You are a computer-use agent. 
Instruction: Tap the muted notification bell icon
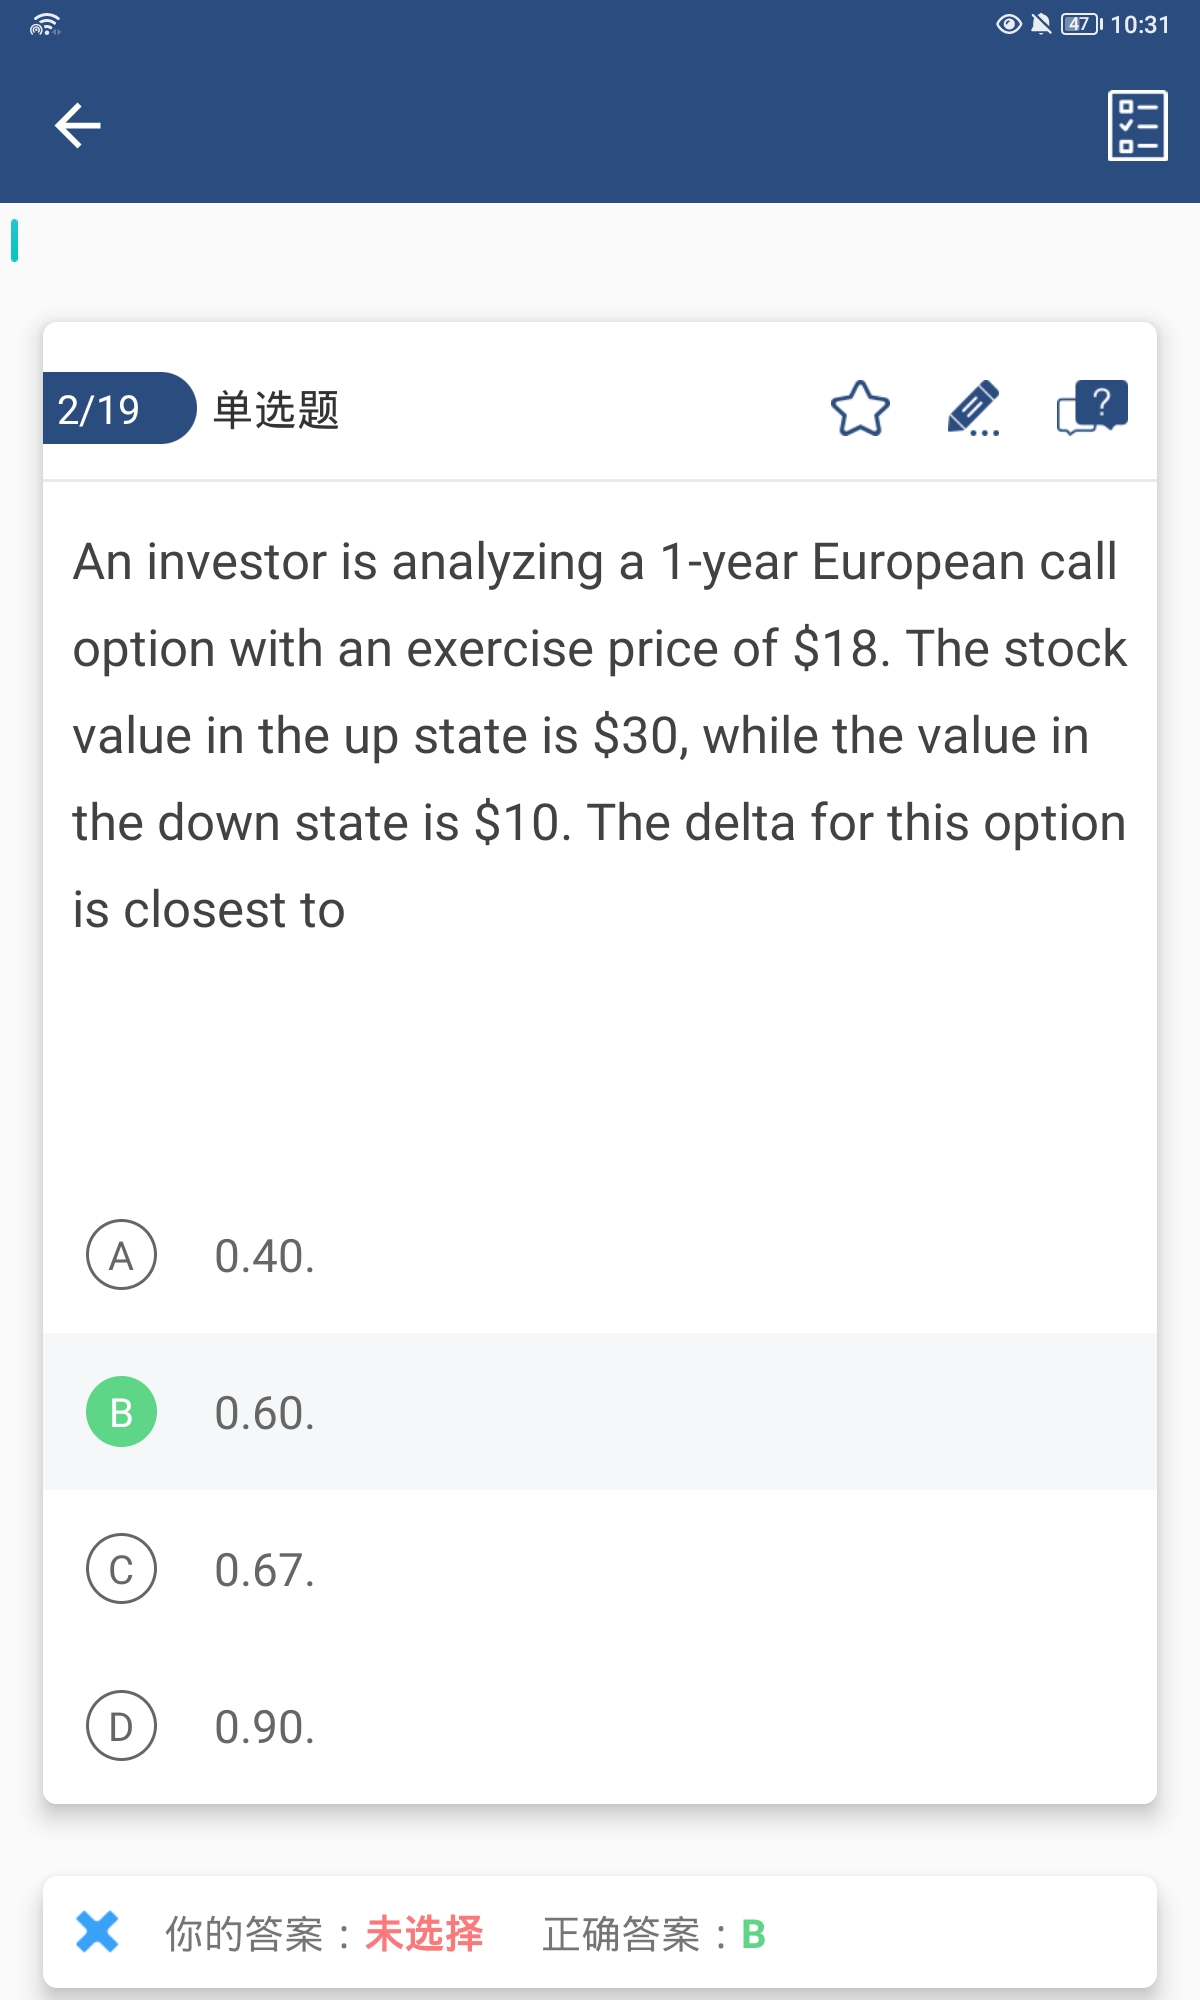tap(1041, 24)
